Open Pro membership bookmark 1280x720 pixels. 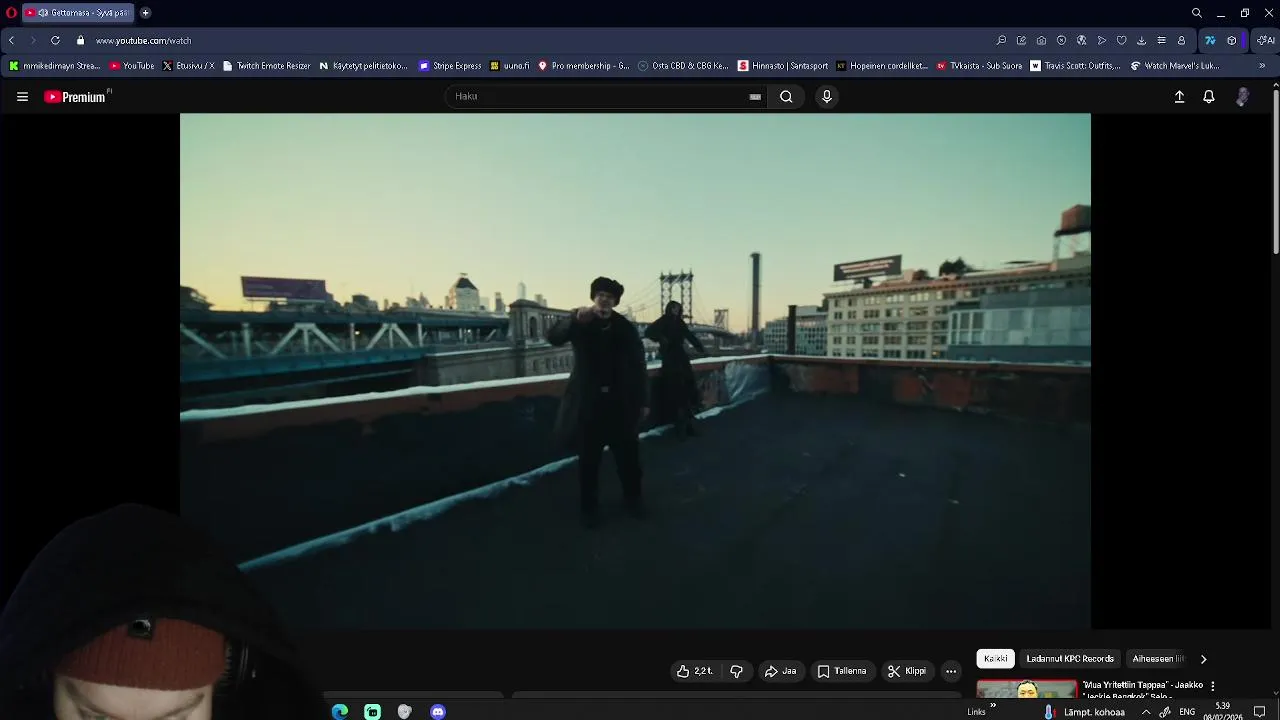tap(583, 66)
